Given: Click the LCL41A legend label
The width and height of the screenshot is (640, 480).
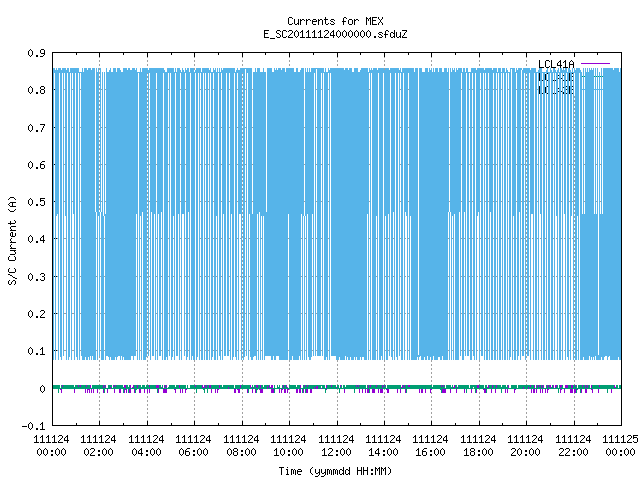Looking at the screenshot, I should (556, 64).
